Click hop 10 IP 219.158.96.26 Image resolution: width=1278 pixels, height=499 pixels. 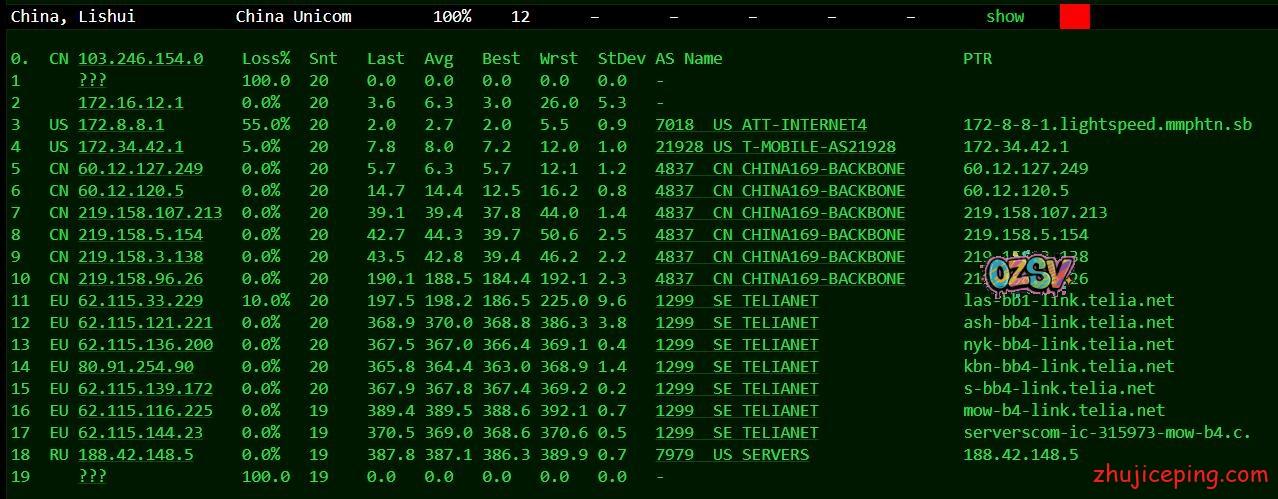[x=140, y=279]
